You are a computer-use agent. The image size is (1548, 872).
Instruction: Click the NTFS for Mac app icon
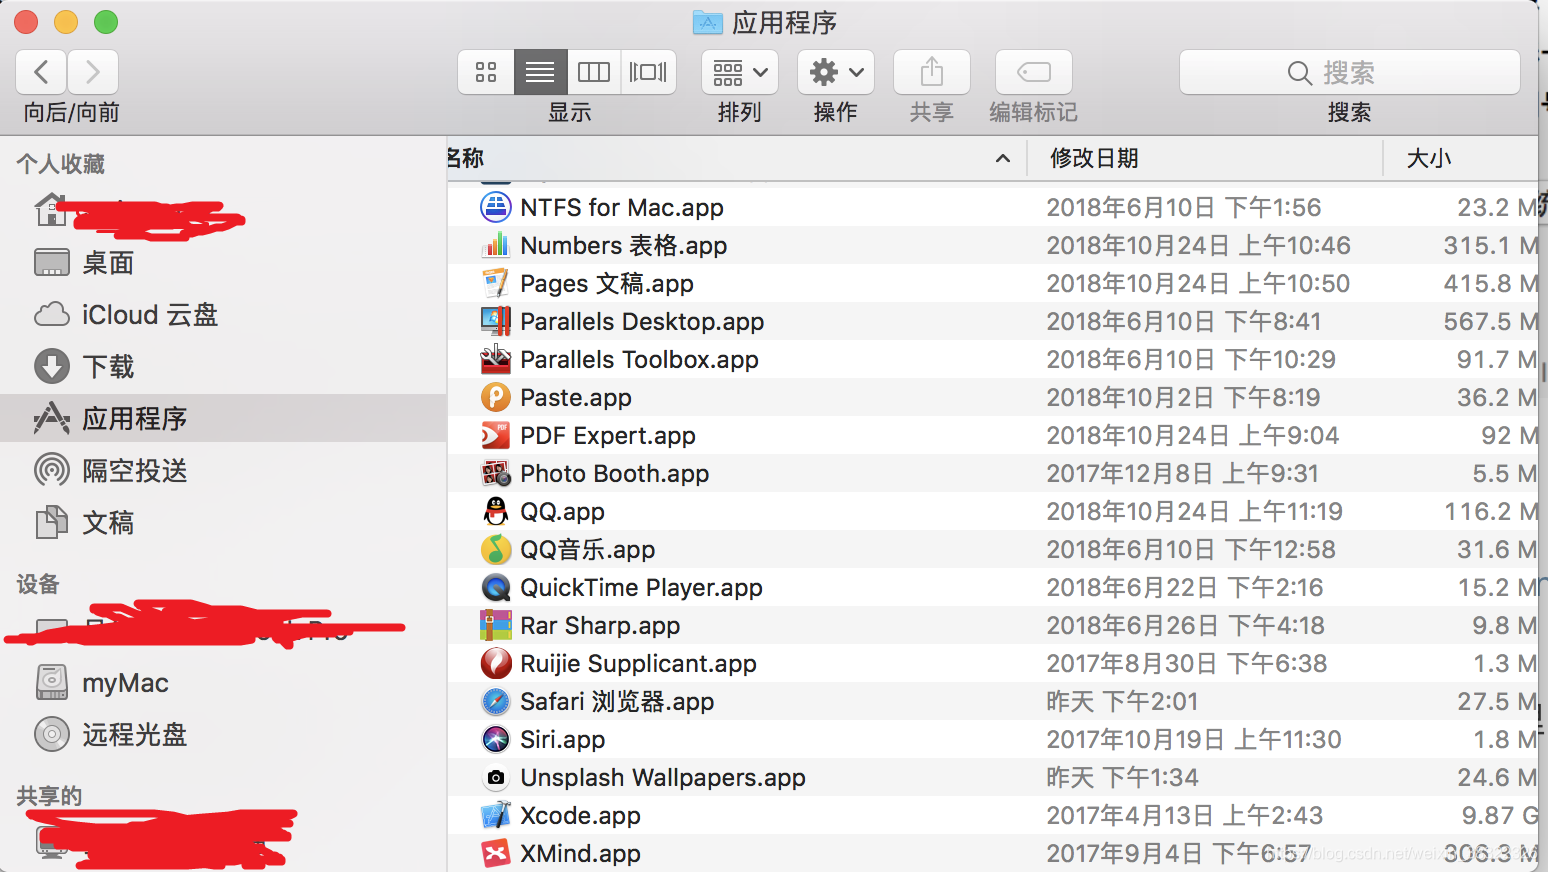[x=496, y=207]
